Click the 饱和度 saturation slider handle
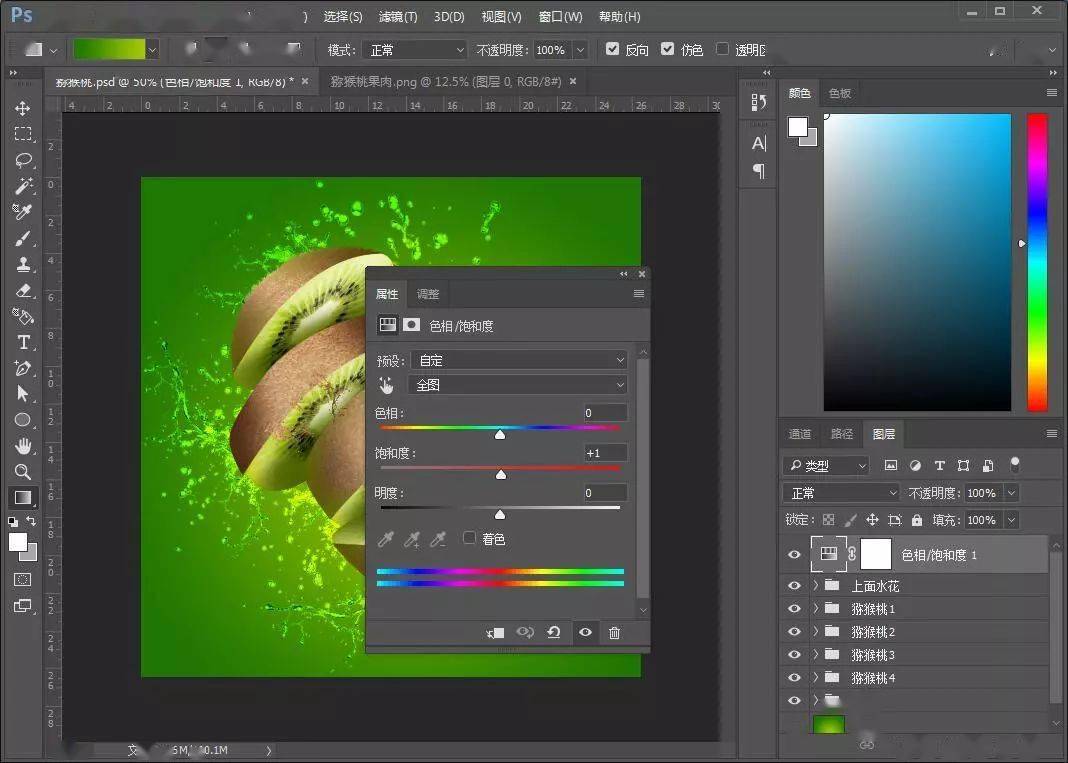This screenshot has width=1068, height=763. point(501,474)
